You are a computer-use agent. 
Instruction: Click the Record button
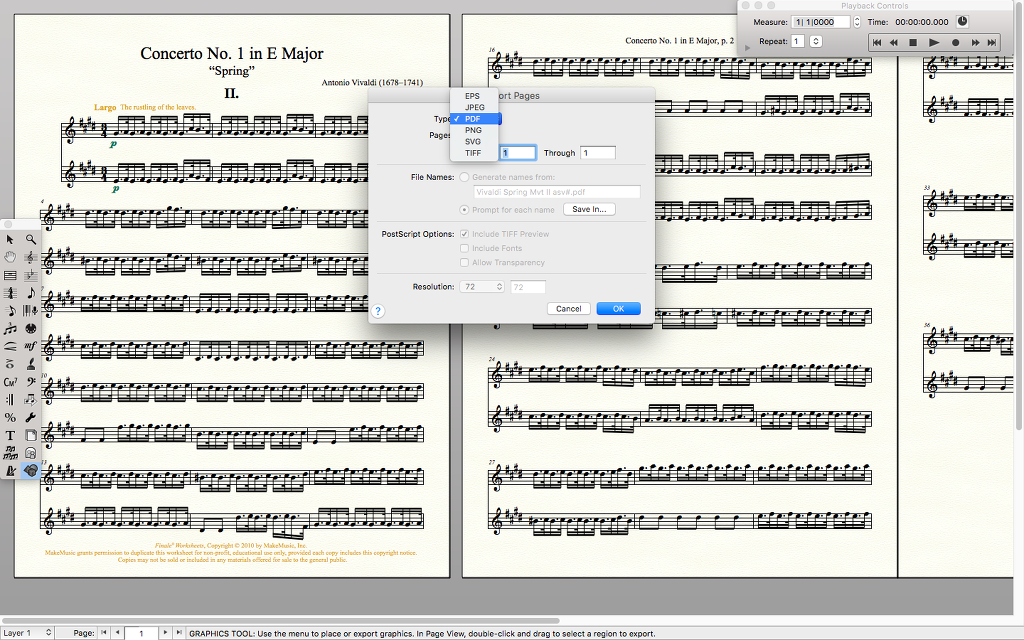tap(955, 42)
